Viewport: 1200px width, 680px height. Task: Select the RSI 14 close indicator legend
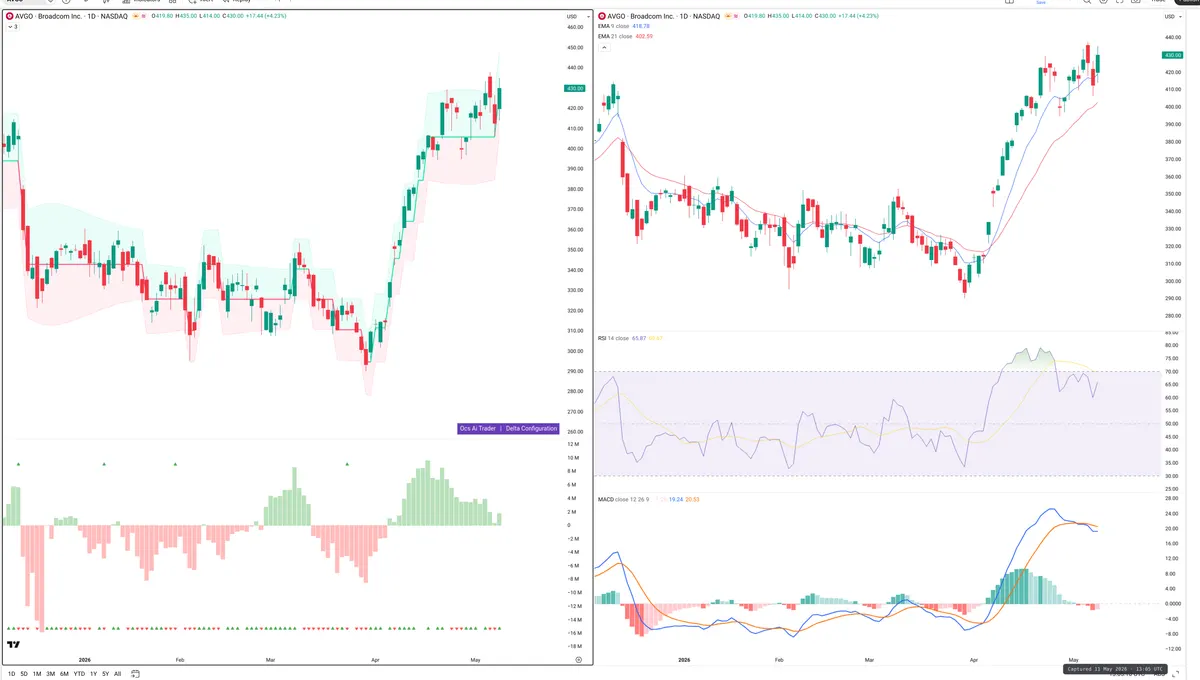click(613, 338)
